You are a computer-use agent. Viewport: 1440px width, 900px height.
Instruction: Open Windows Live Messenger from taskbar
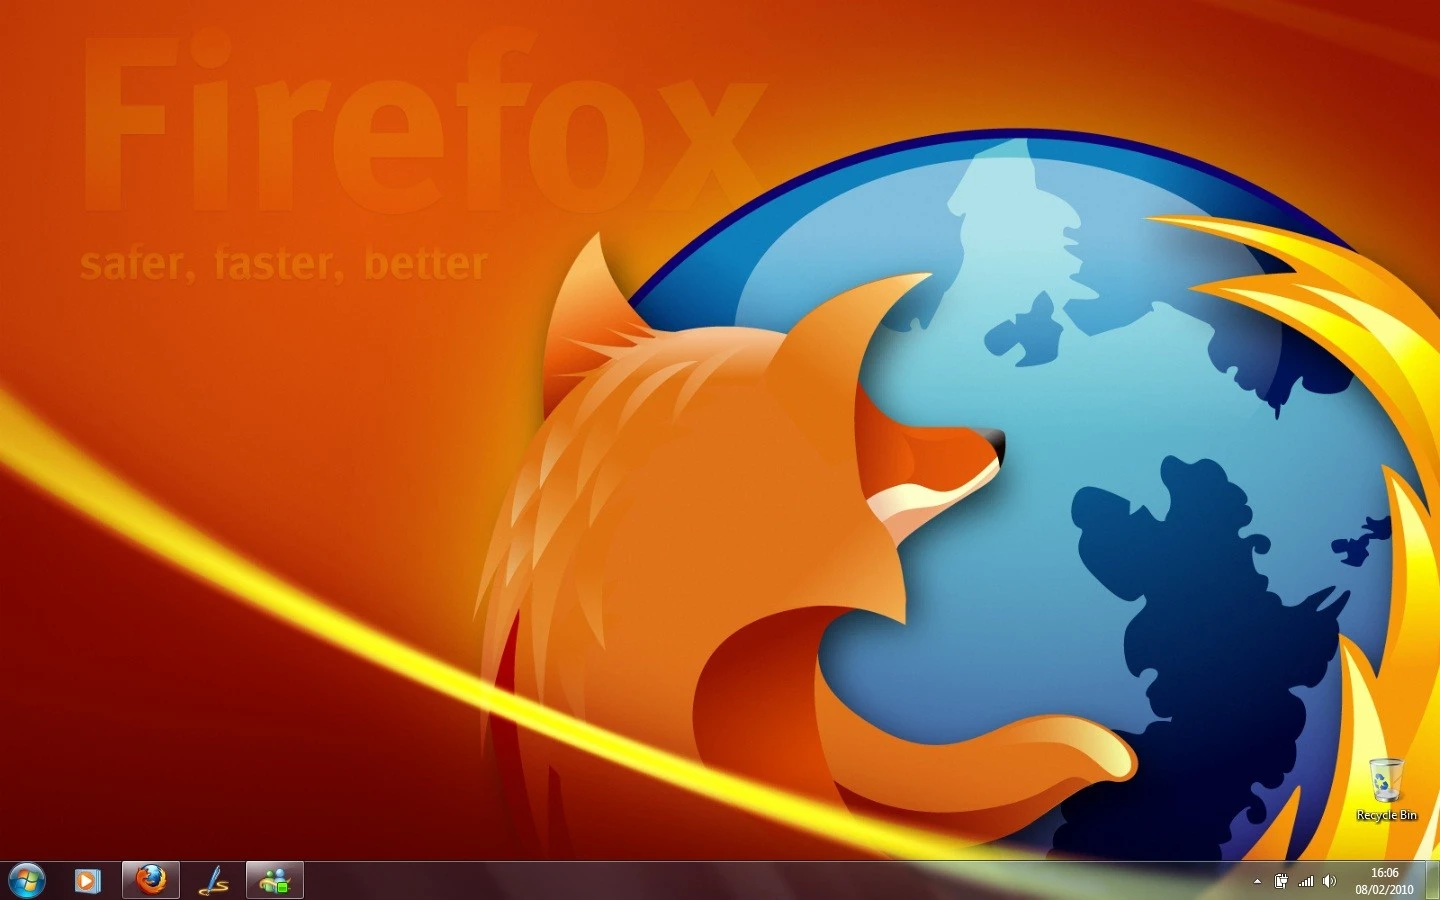[x=275, y=880]
